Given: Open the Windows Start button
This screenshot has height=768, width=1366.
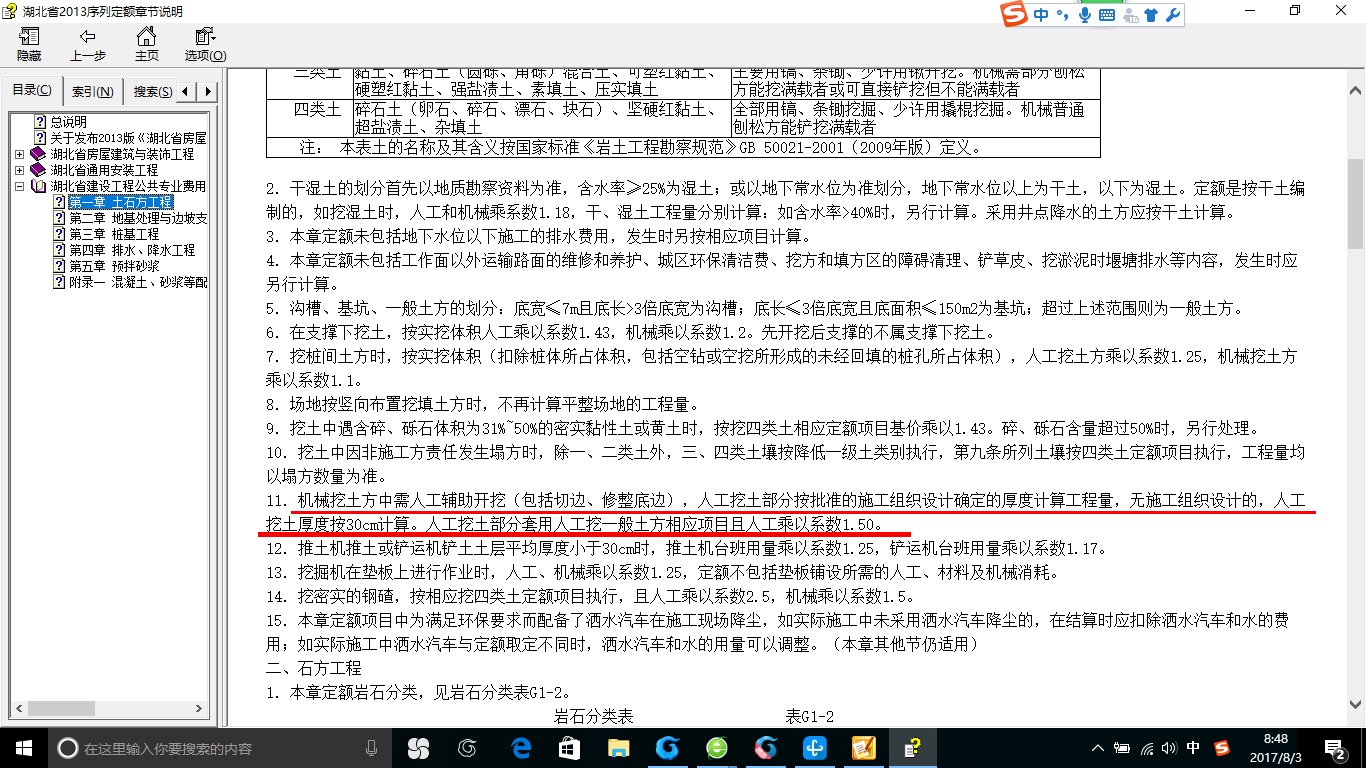Looking at the screenshot, I should pos(23,748).
